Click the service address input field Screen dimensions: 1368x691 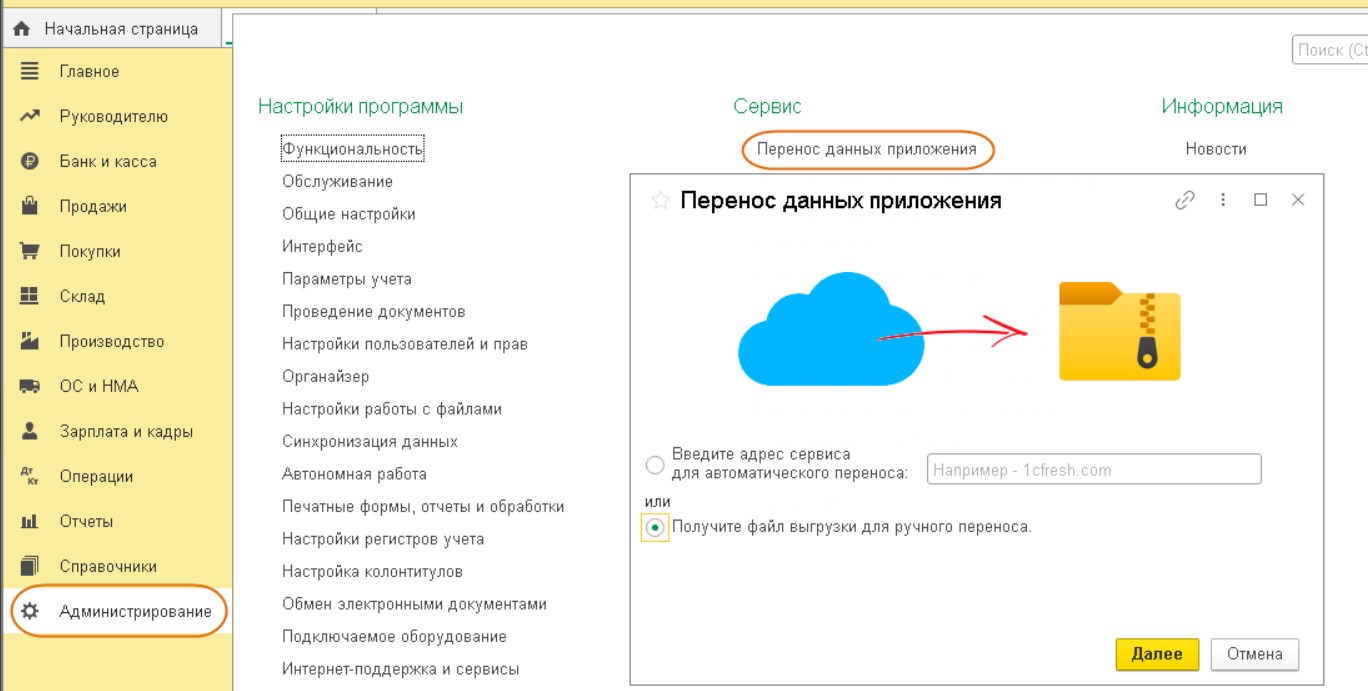point(1094,470)
